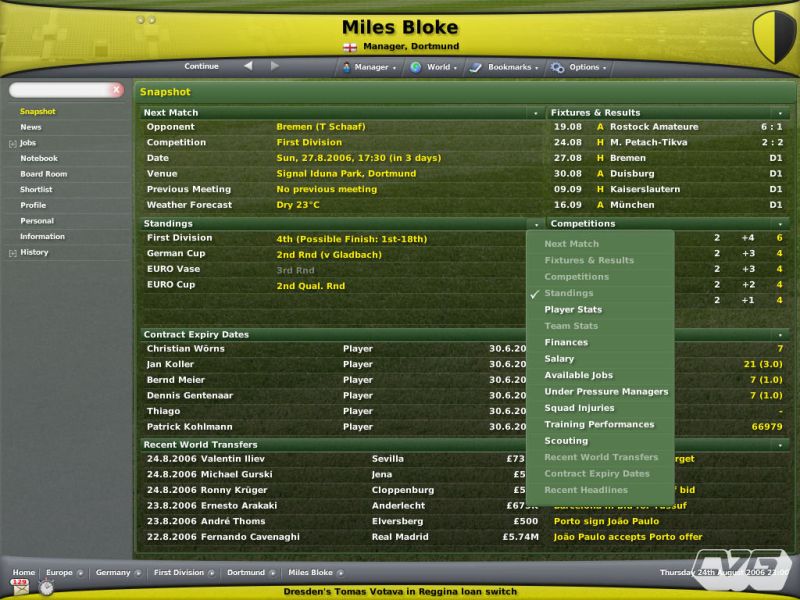Open Personal in the sidebar

tap(37, 221)
